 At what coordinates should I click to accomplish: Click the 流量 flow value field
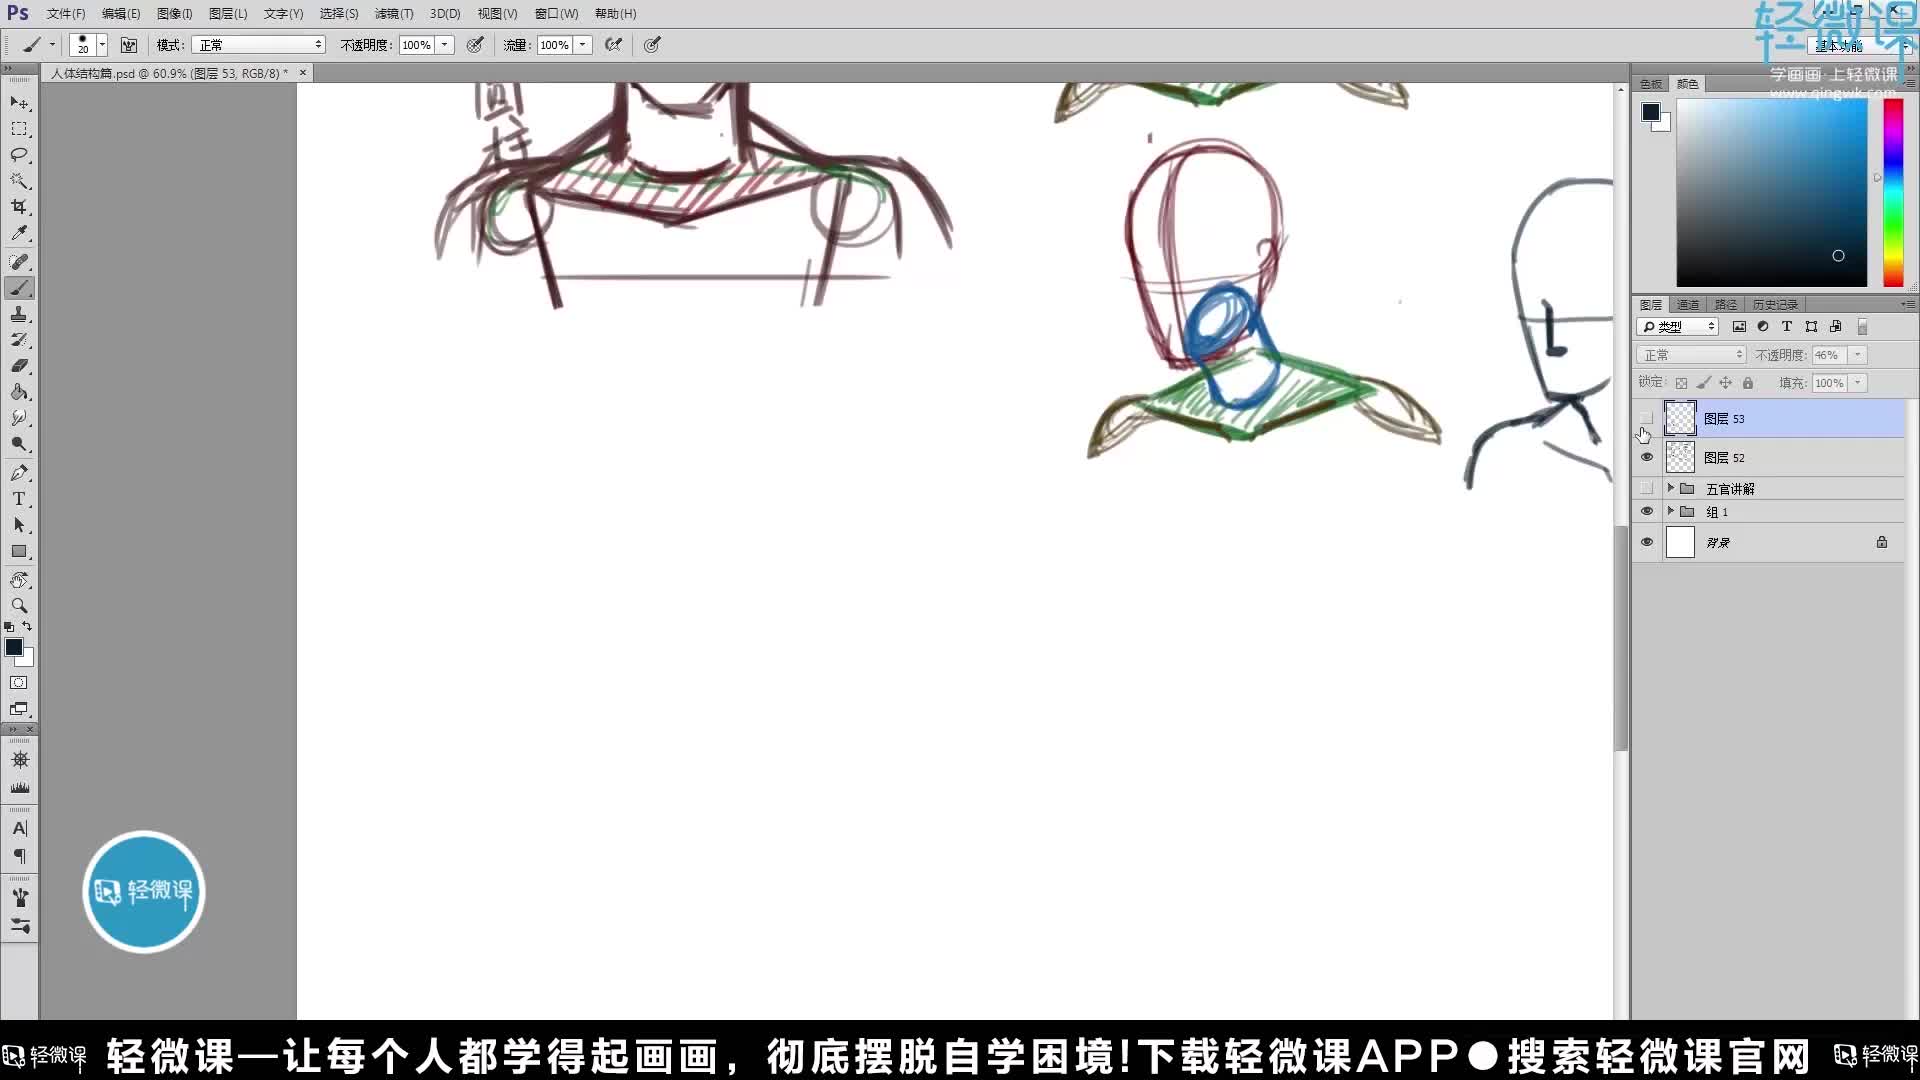[554, 45]
